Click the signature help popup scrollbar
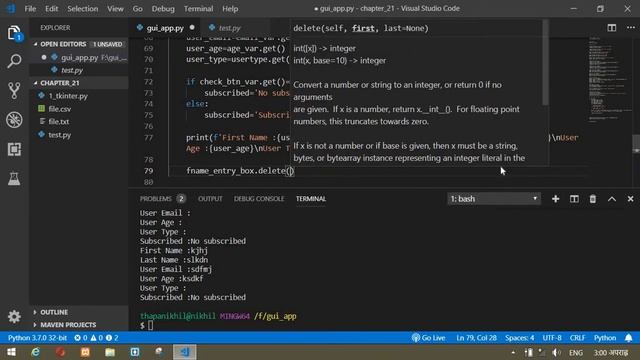The image size is (640, 360). (x=545, y=62)
